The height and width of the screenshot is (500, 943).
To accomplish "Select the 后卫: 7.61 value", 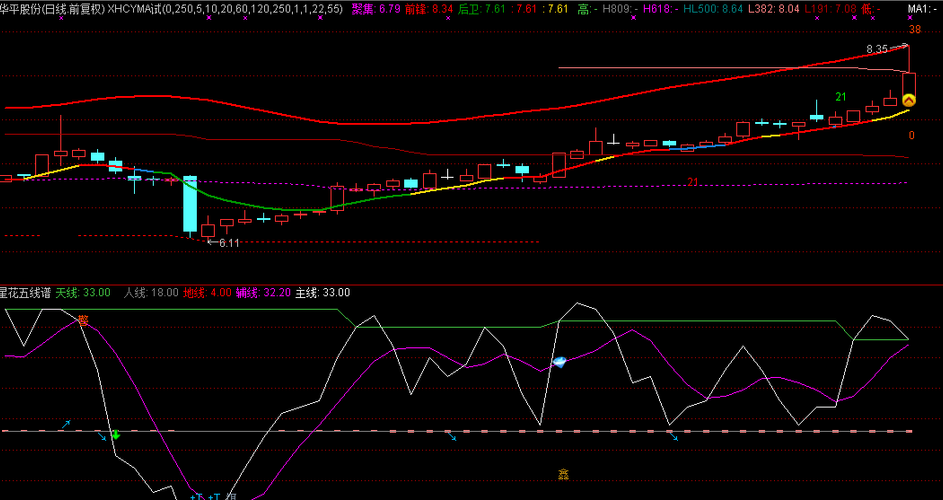I will tap(482, 8).
